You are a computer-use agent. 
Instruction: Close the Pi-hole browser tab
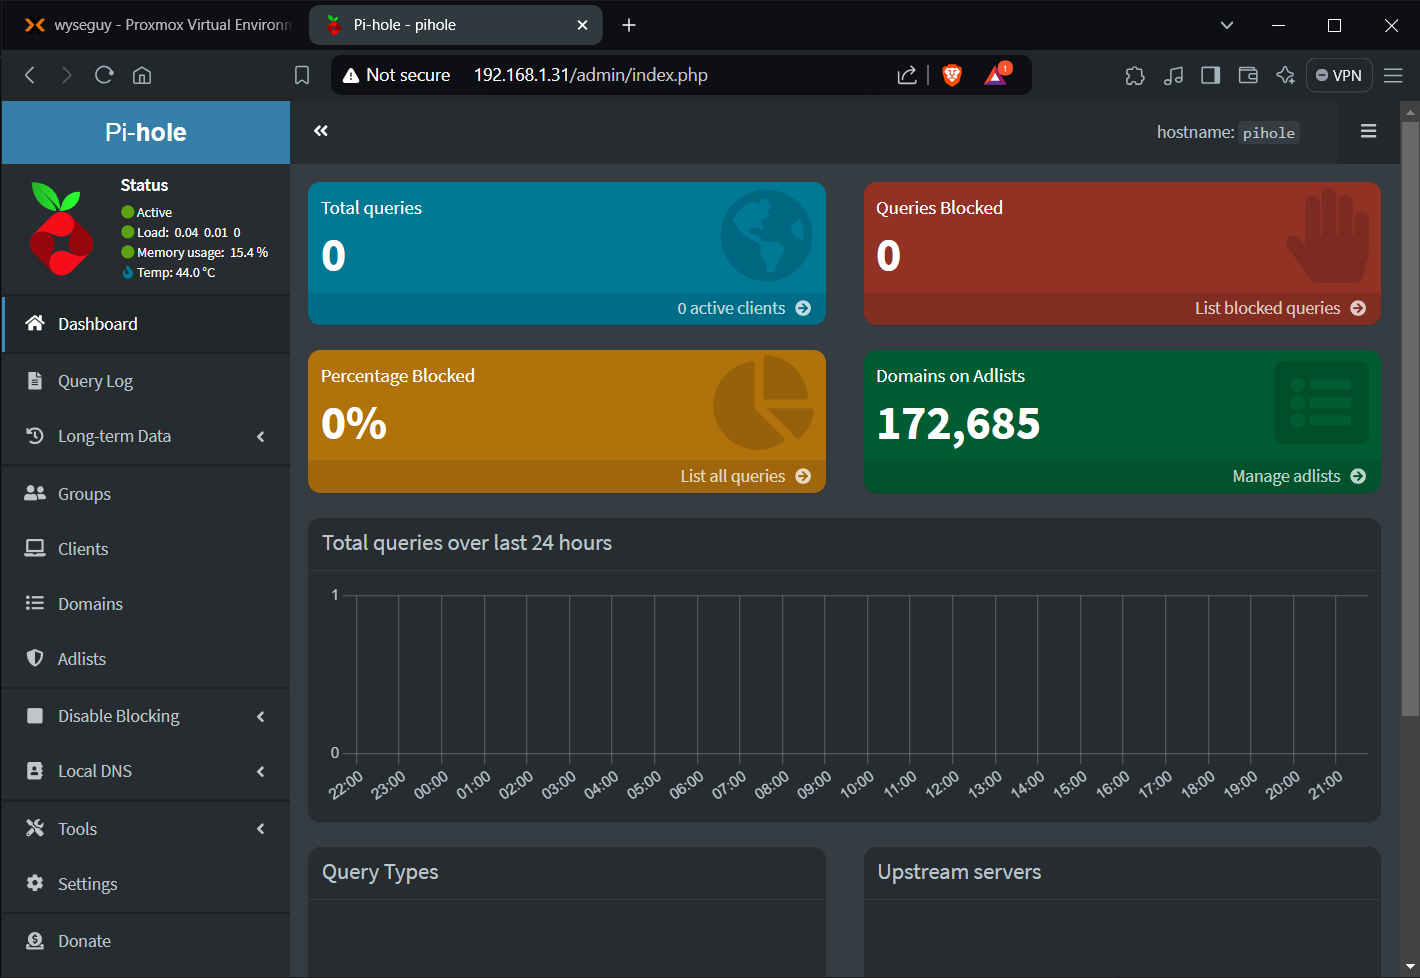(x=583, y=25)
